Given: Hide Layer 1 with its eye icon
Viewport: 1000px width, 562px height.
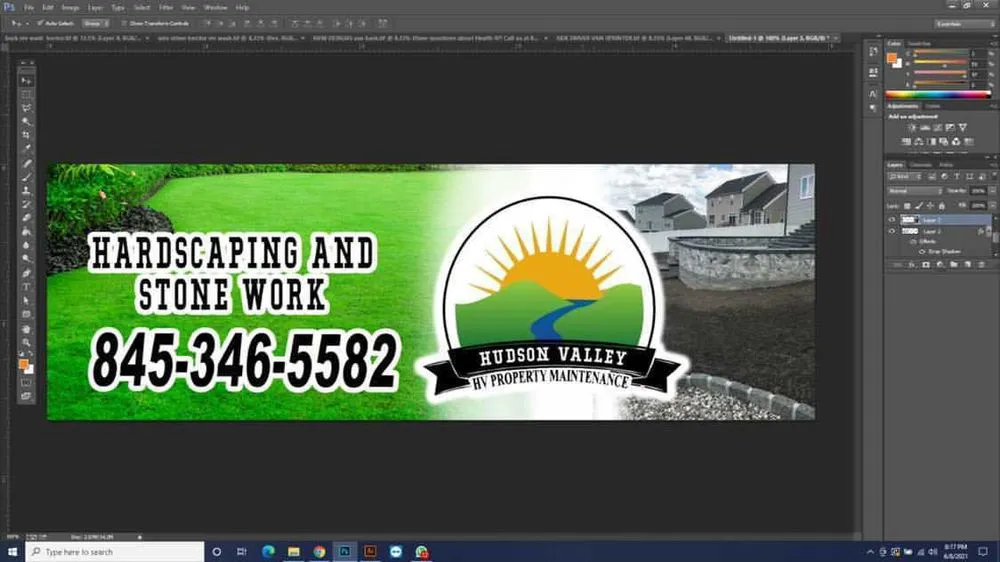Looking at the screenshot, I should (x=892, y=219).
